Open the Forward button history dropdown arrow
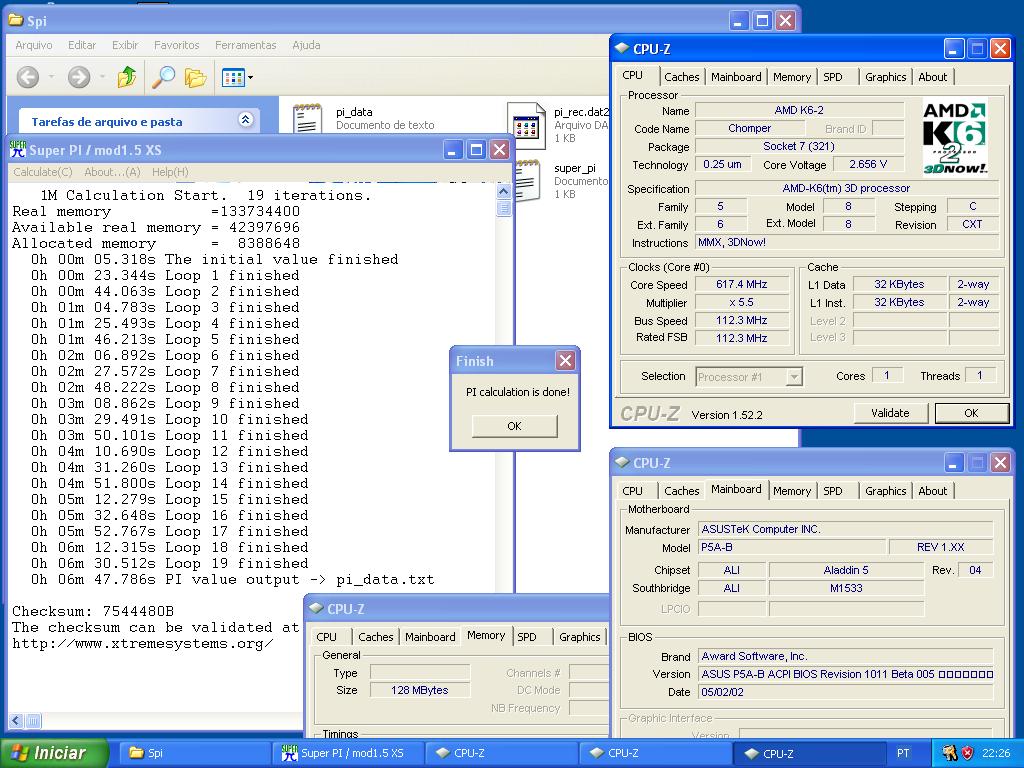 103,77
